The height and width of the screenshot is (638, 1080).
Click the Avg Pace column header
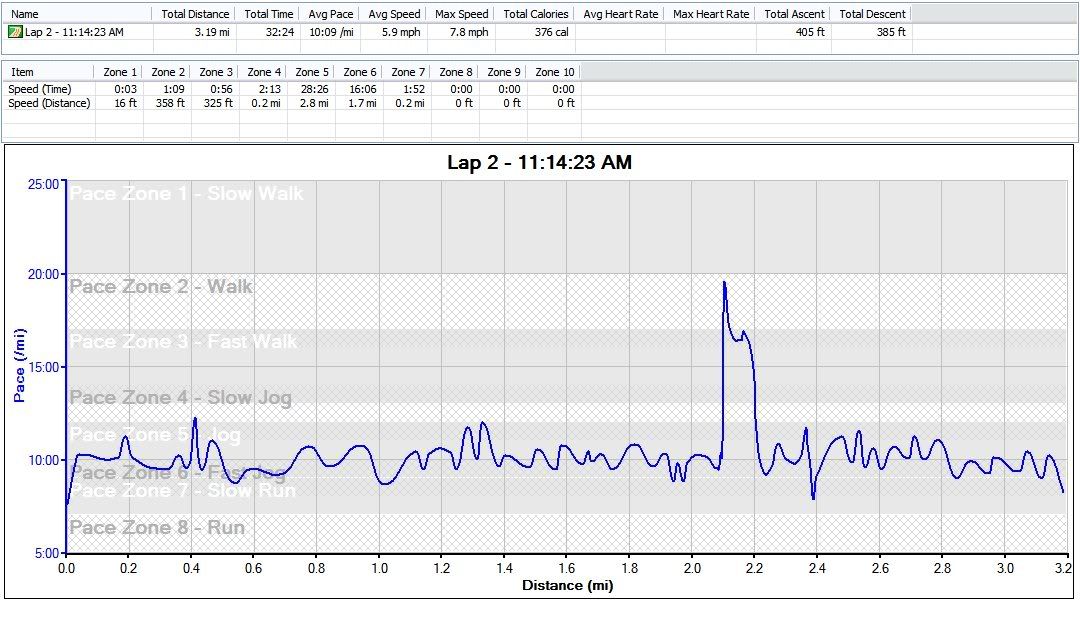click(331, 14)
